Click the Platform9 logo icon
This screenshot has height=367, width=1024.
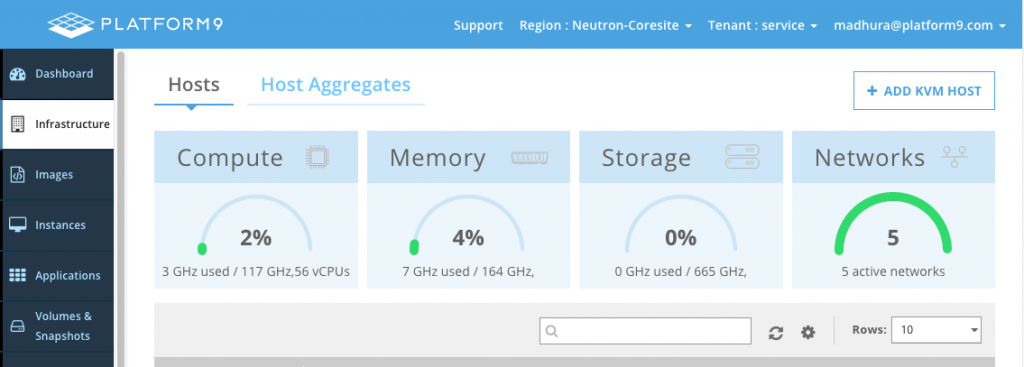tap(71, 25)
